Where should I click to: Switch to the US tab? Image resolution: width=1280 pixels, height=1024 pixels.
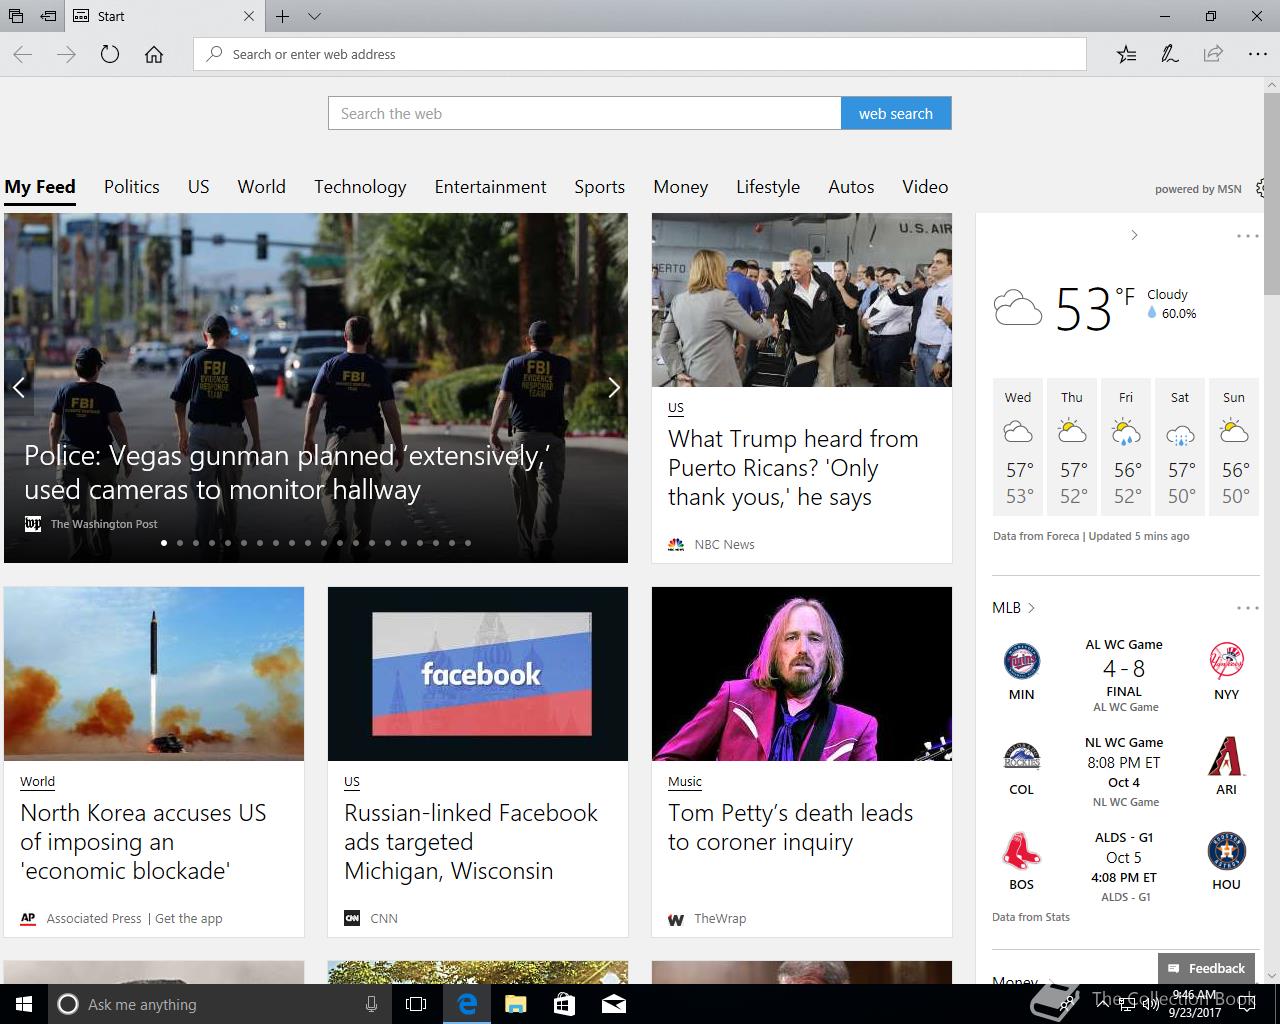[199, 187]
